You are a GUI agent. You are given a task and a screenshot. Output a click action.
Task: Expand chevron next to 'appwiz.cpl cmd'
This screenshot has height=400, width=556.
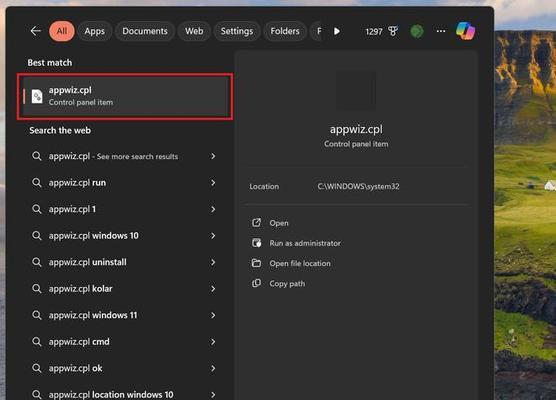tap(213, 342)
